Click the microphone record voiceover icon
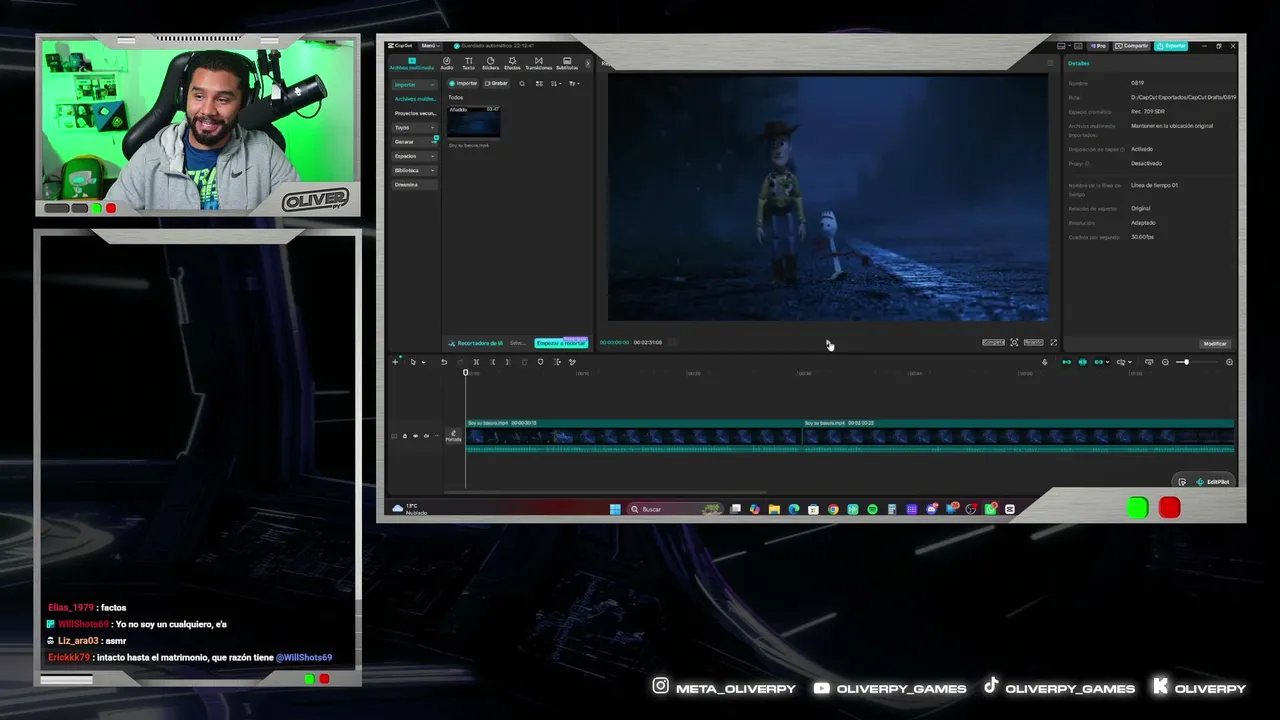Viewport: 1280px width, 720px height. click(1045, 362)
